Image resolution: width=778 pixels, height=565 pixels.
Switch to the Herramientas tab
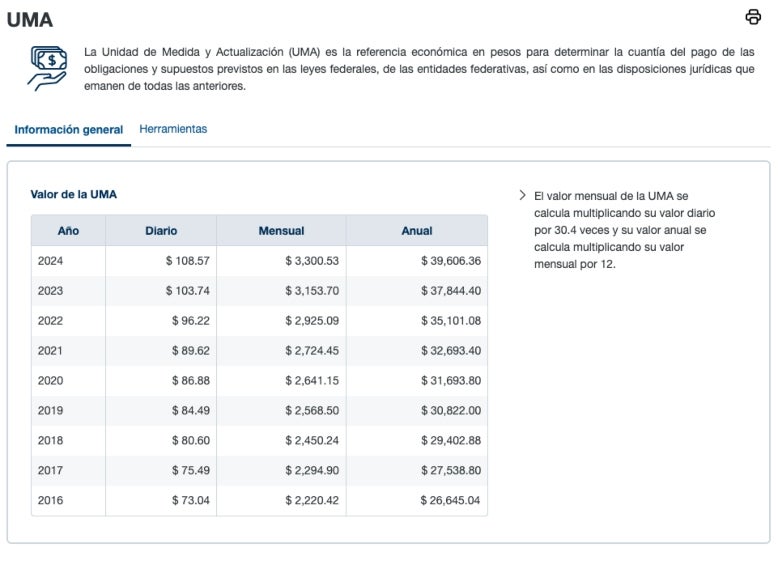click(x=173, y=129)
